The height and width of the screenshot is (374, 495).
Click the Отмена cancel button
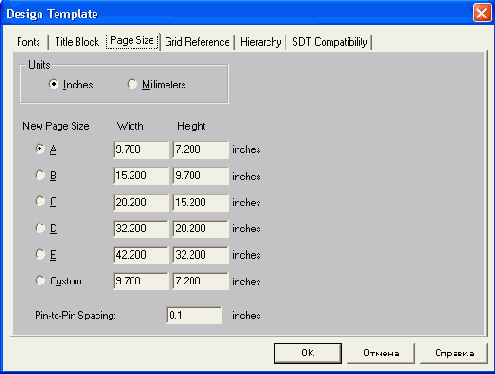click(x=381, y=353)
